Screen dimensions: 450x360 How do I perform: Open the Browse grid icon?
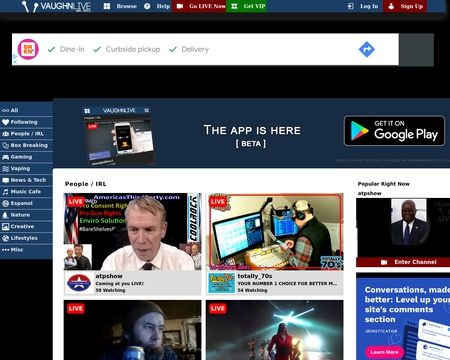[x=107, y=6]
